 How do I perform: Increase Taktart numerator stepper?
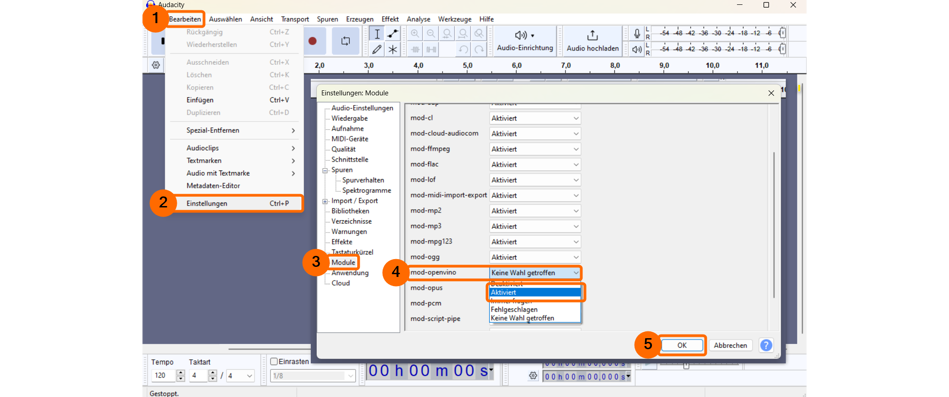[212, 373]
